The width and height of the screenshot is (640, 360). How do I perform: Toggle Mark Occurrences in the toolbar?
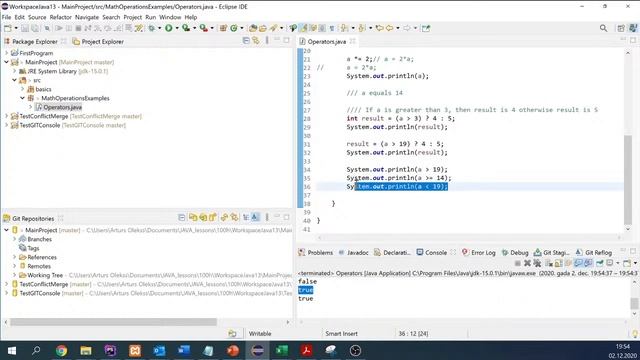303,28
